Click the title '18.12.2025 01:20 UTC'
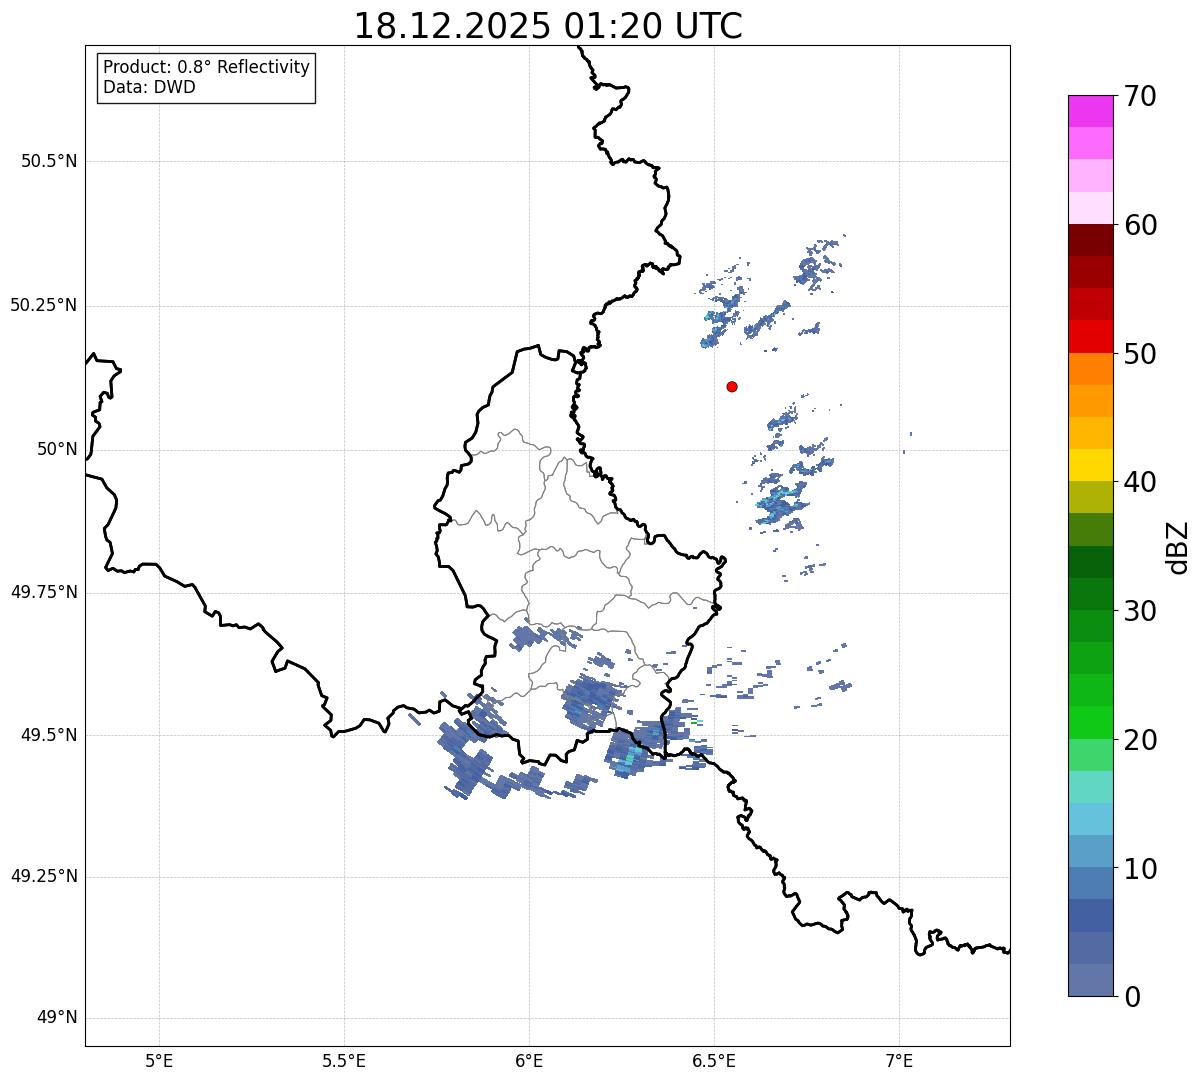The image size is (1202, 1081). 548,26
